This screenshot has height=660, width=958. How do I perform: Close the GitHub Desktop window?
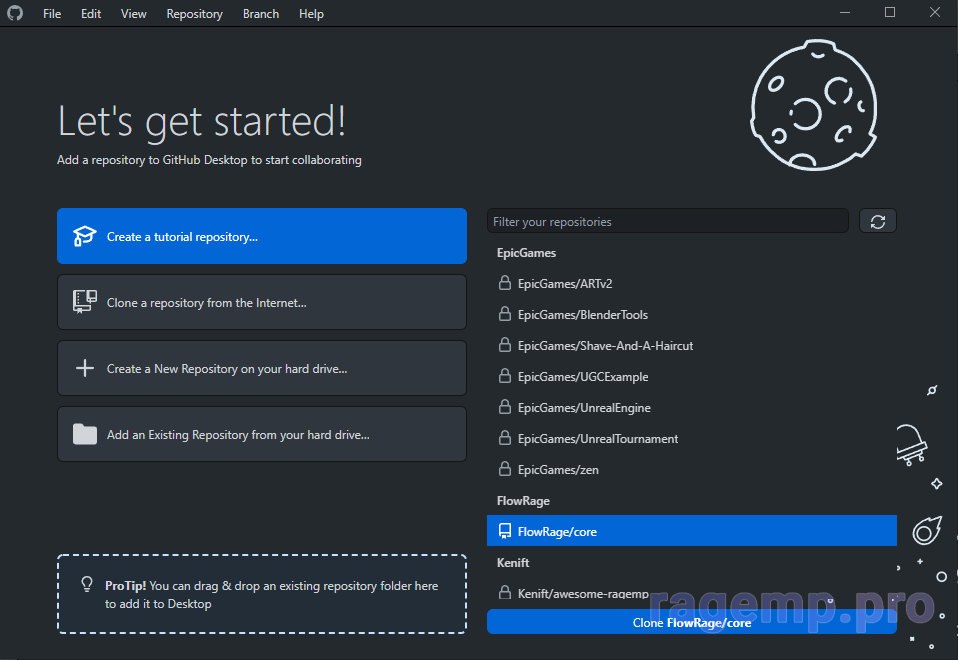935,13
